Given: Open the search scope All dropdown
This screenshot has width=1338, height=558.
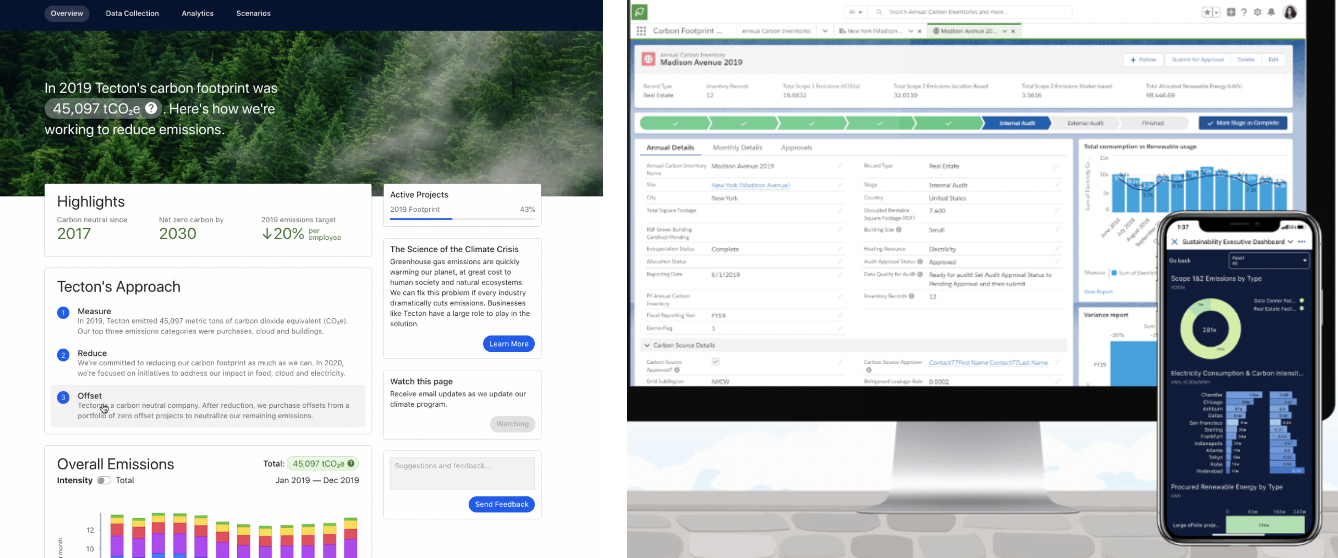Looking at the screenshot, I should point(856,12).
